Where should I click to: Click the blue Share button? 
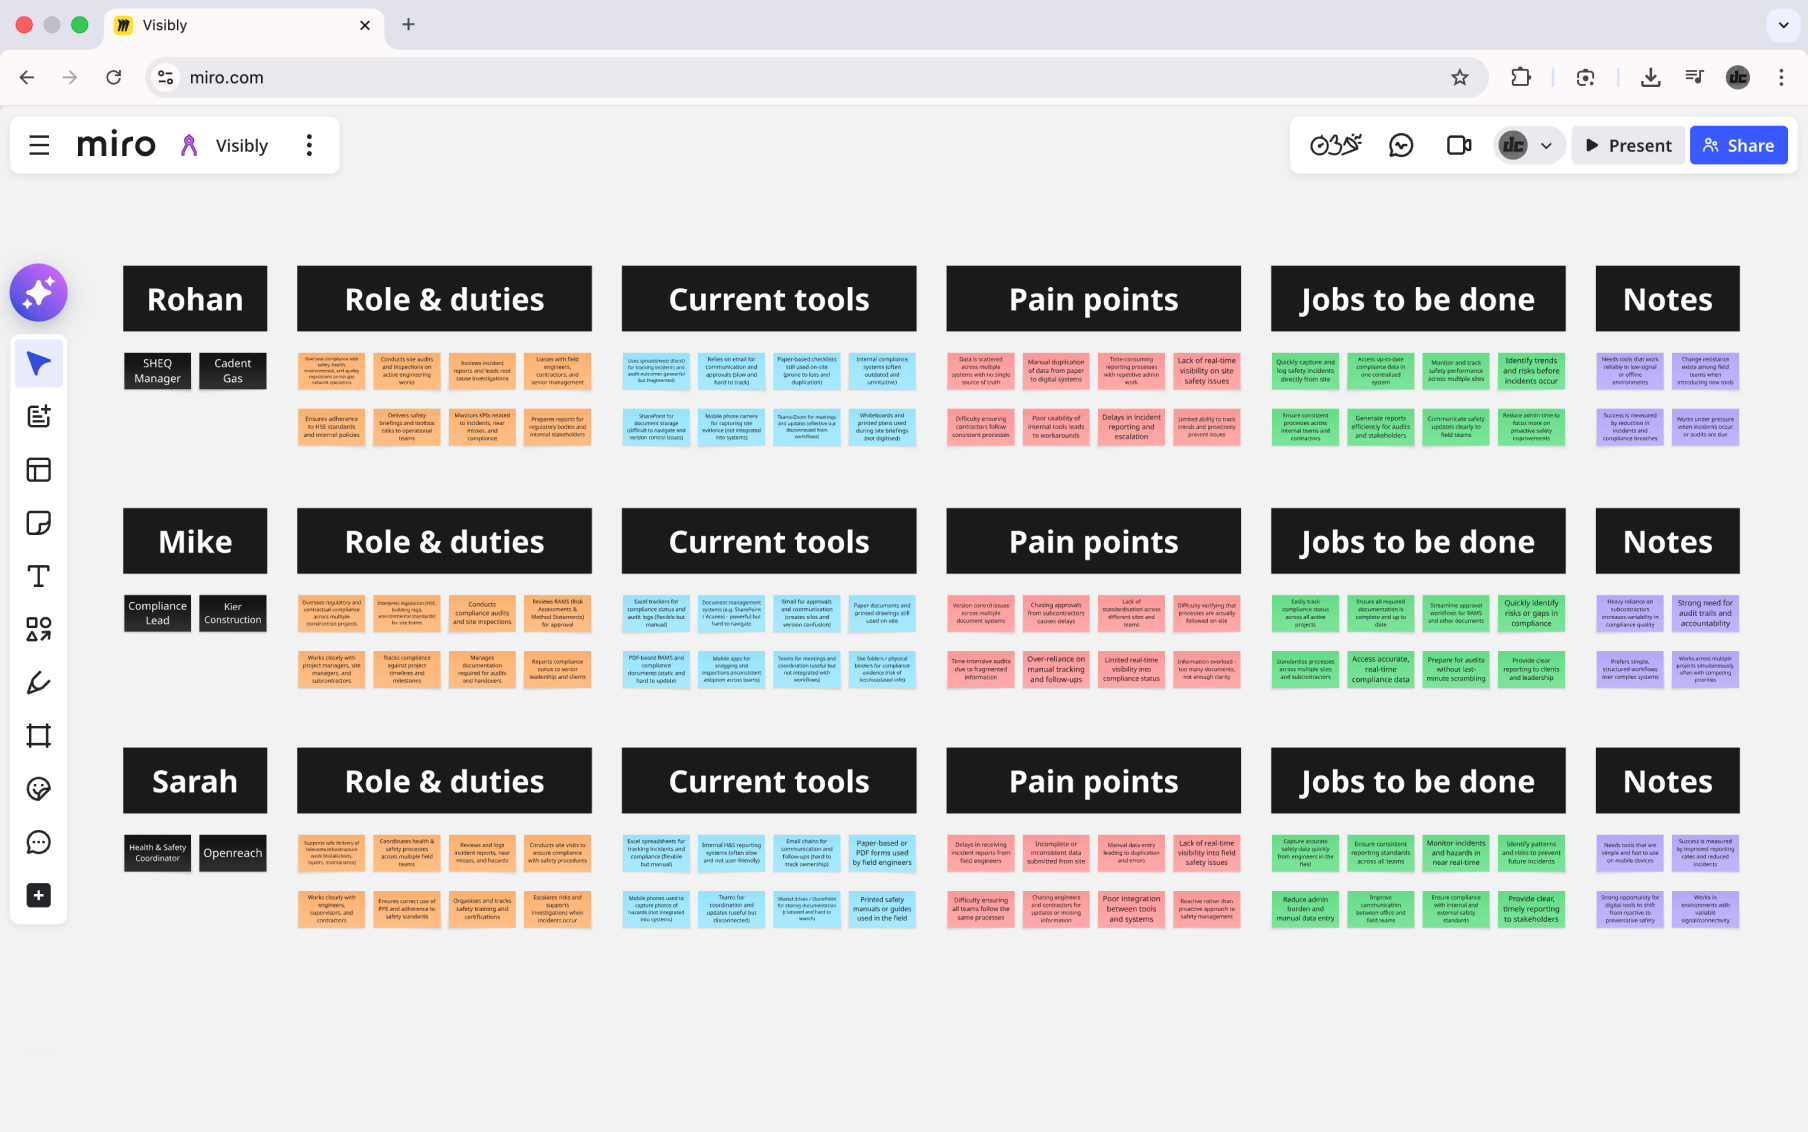point(1738,146)
